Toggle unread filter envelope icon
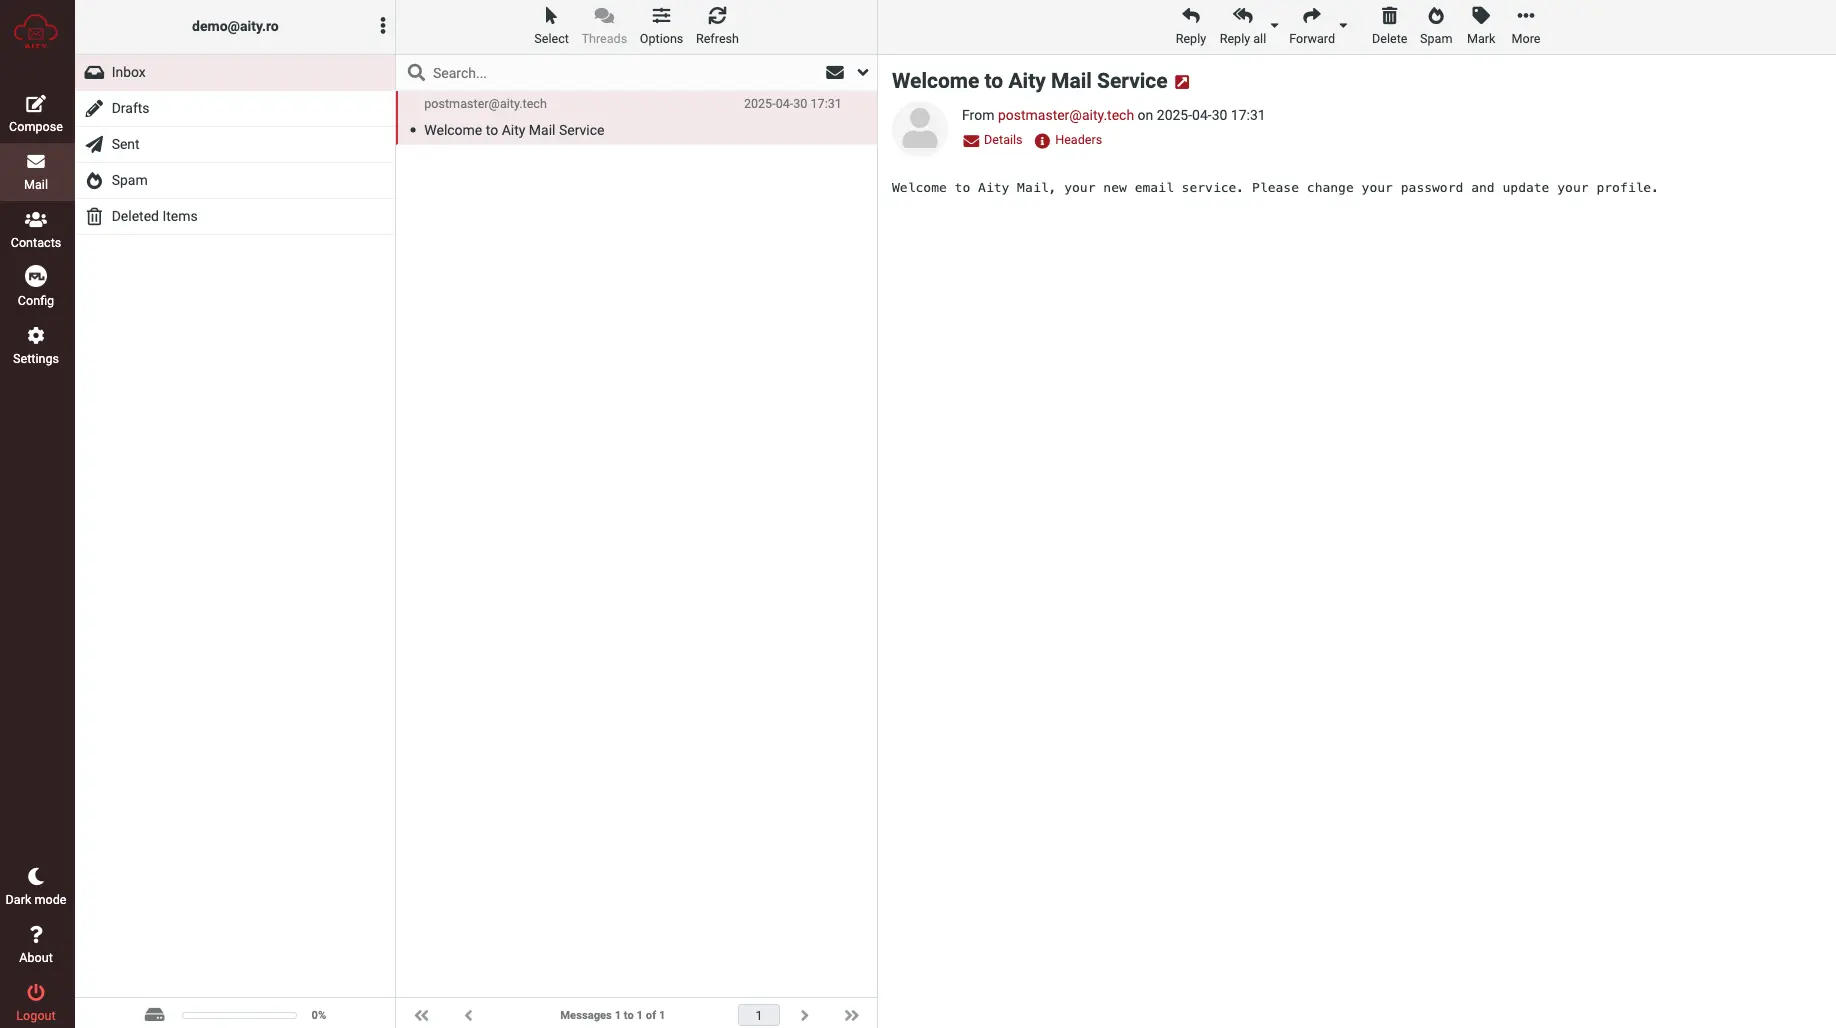 tap(835, 72)
